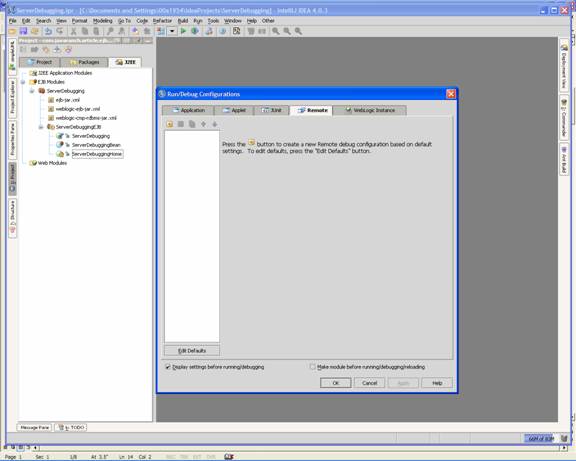576x461 pixels.
Task: Open the Run menu
Action: (x=198, y=21)
